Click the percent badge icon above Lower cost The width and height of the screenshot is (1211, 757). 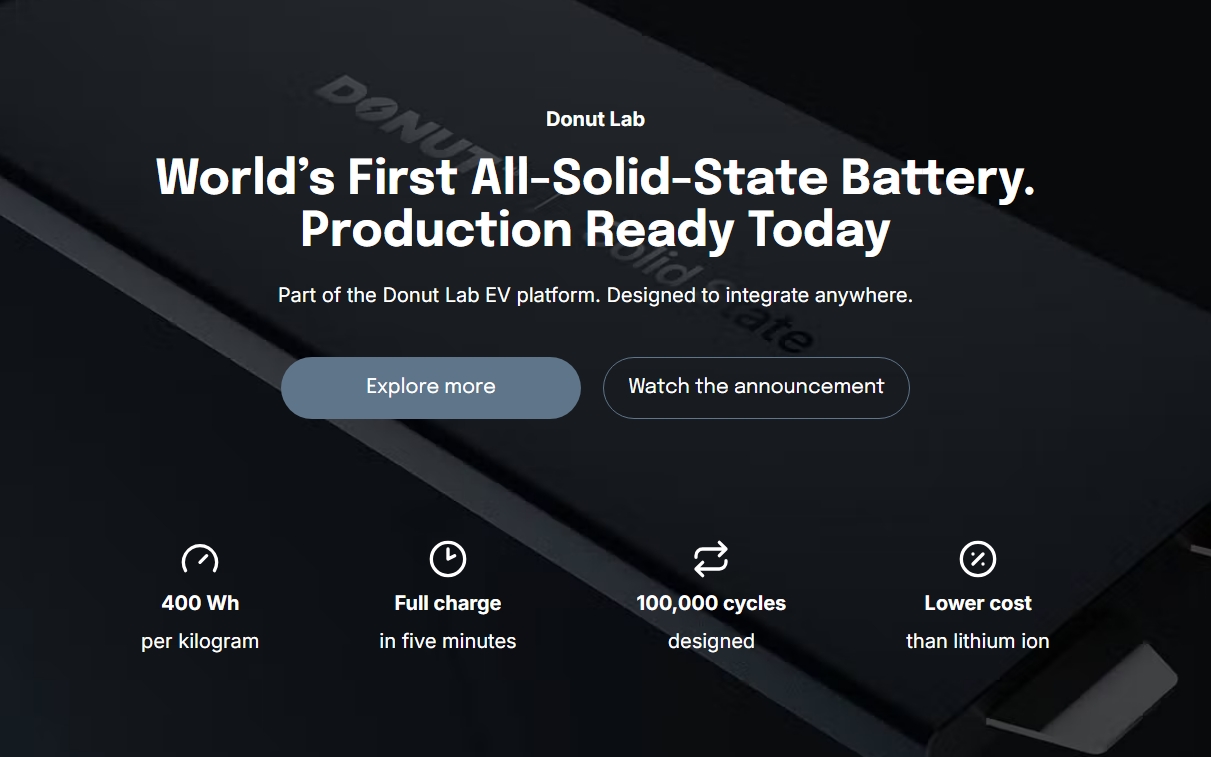978,559
